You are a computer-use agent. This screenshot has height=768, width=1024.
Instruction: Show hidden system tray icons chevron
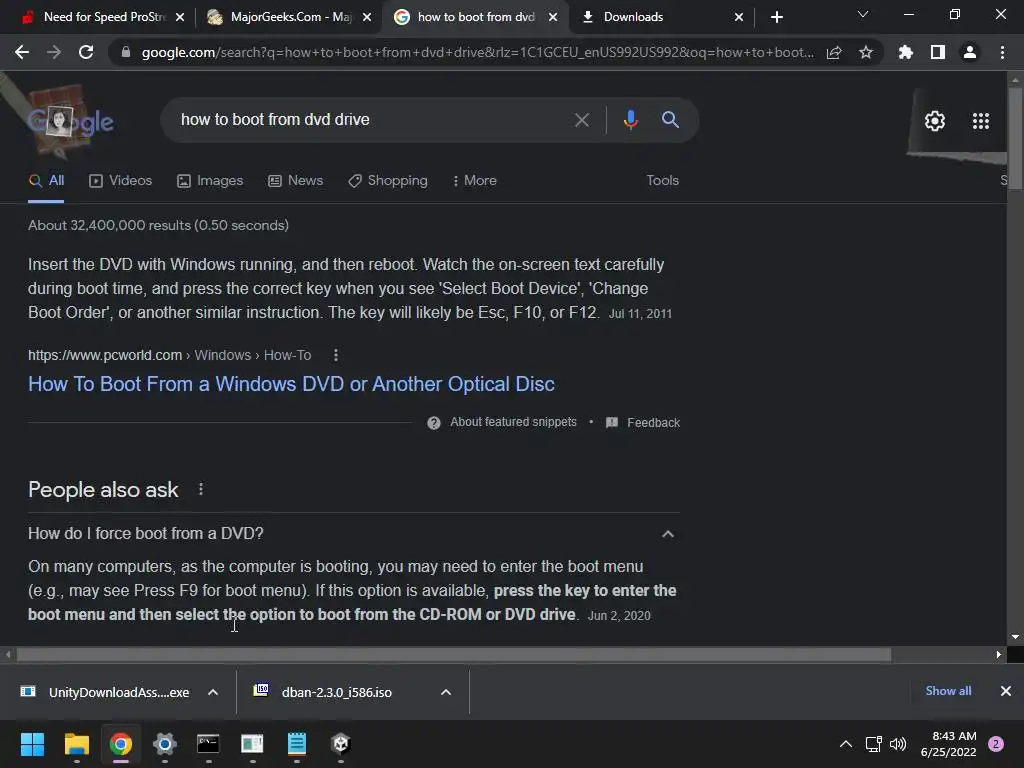coord(846,744)
